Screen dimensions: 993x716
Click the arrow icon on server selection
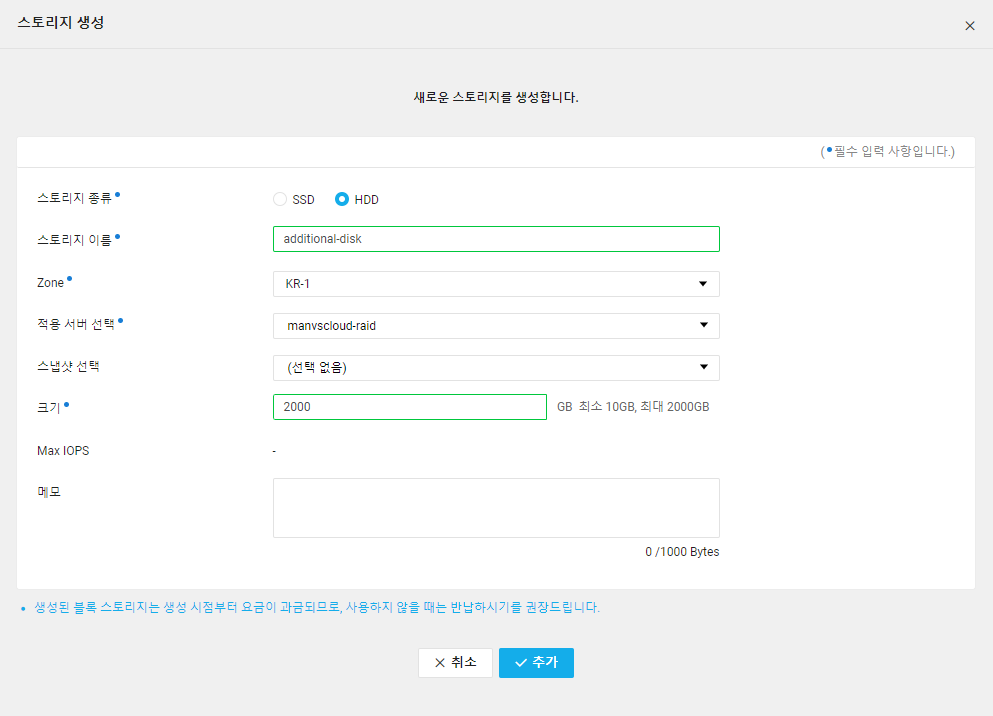704,325
